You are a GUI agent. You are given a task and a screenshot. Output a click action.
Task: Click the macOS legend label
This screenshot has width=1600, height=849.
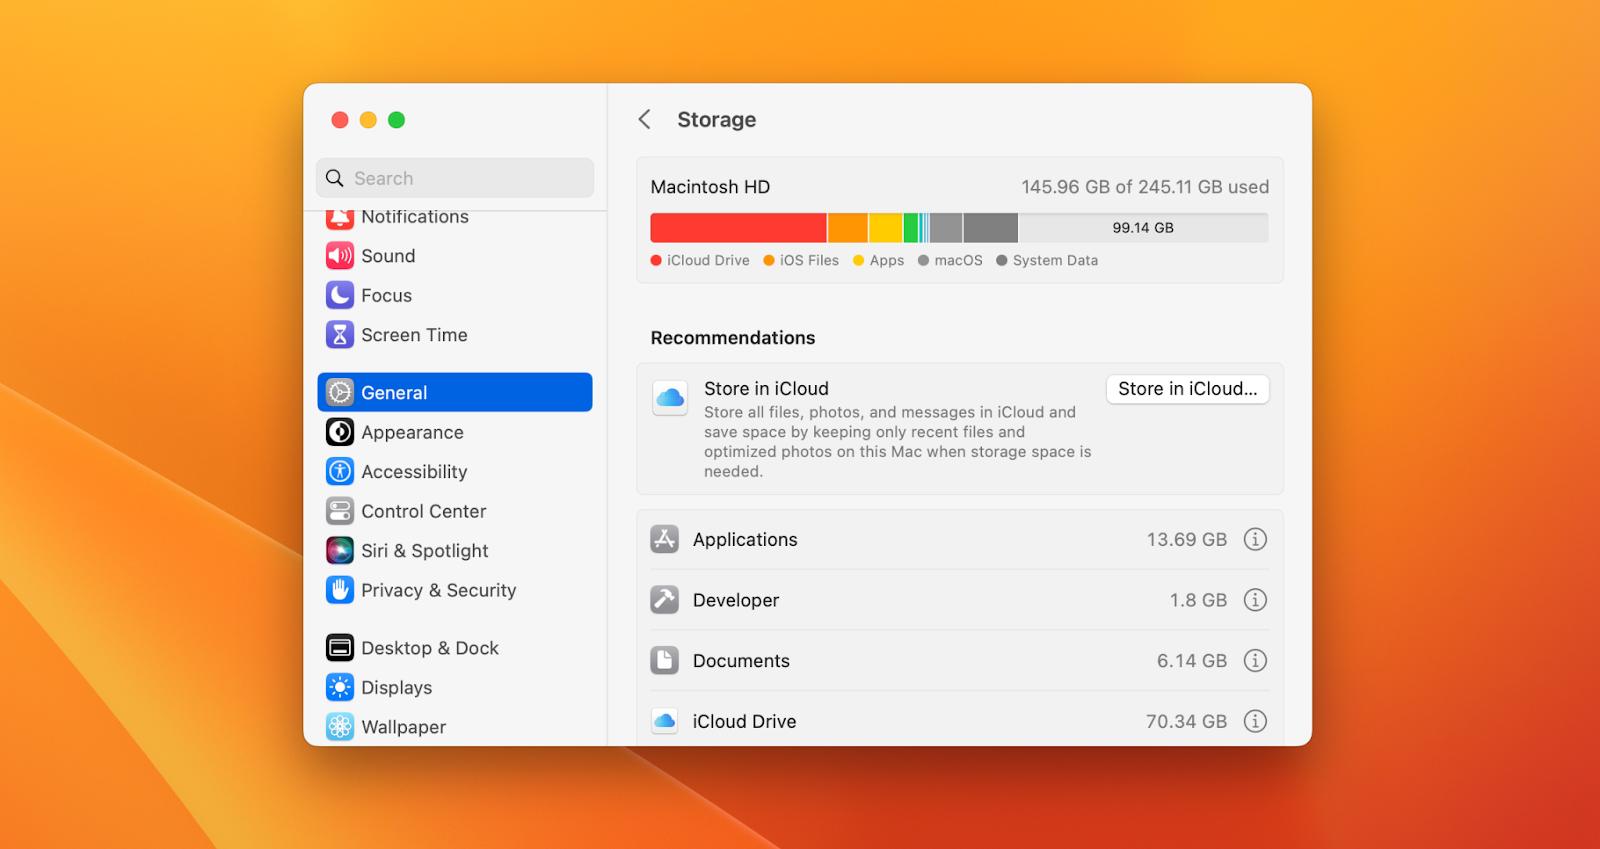[958, 260]
